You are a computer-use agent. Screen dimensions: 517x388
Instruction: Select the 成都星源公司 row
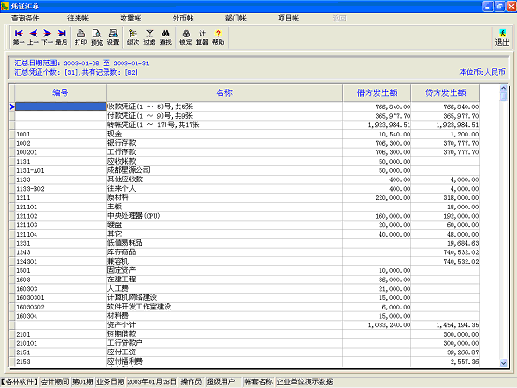(x=247, y=170)
